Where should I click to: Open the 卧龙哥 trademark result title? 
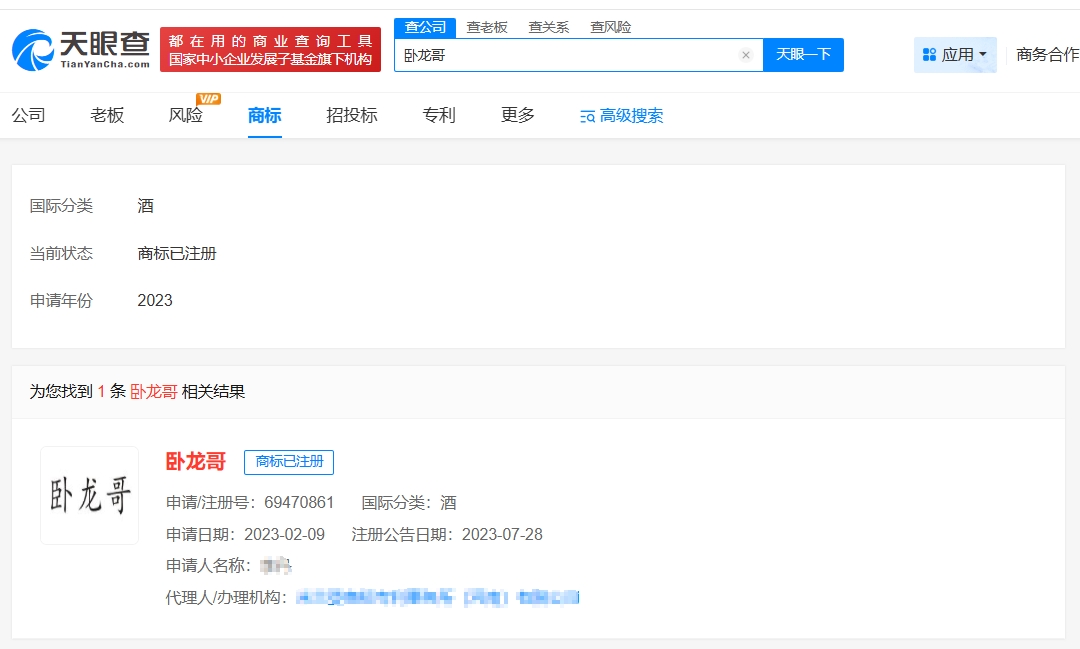[x=196, y=461]
